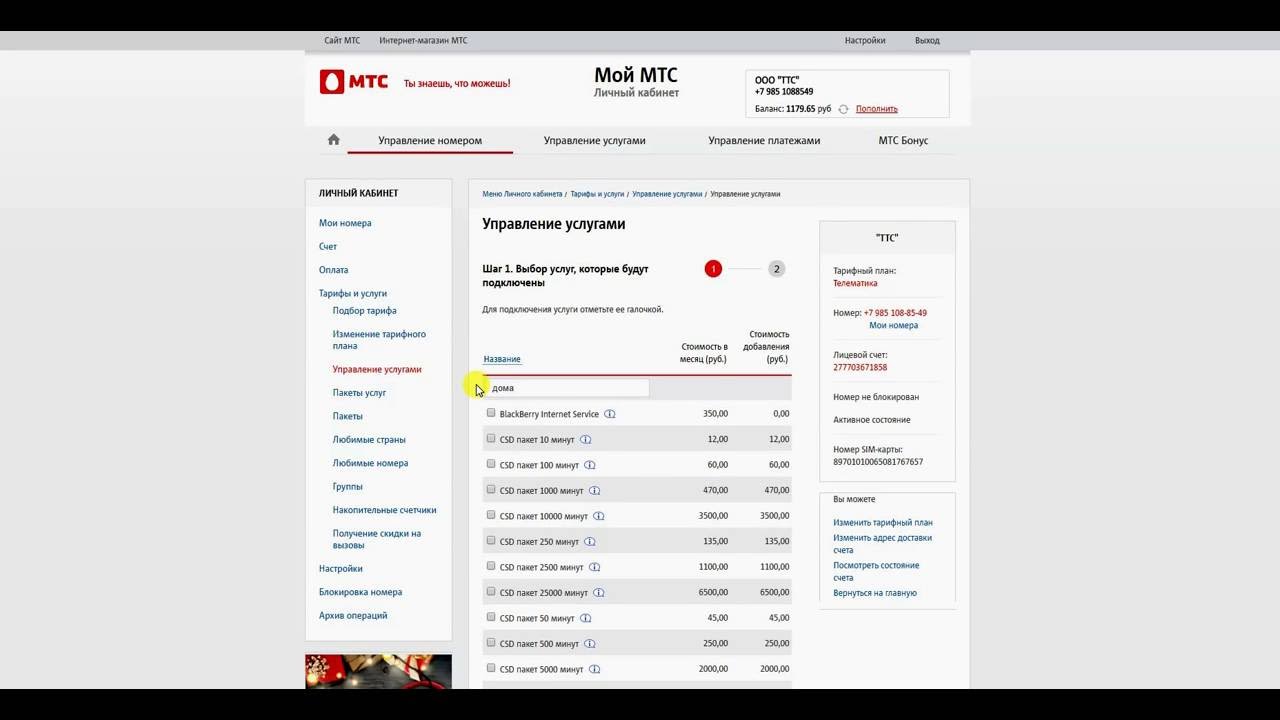The height and width of the screenshot is (720, 1280).
Task: Open Настройки in top bar
Action: coord(865,41)
